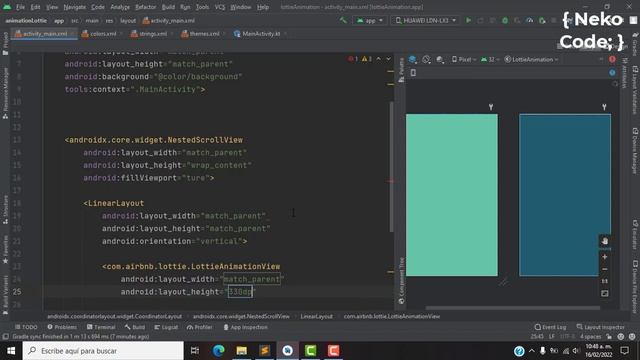This screenshot has width=640, height=360.
Task: Click the yellow warning count indicator
Action: tap(367, 59)
